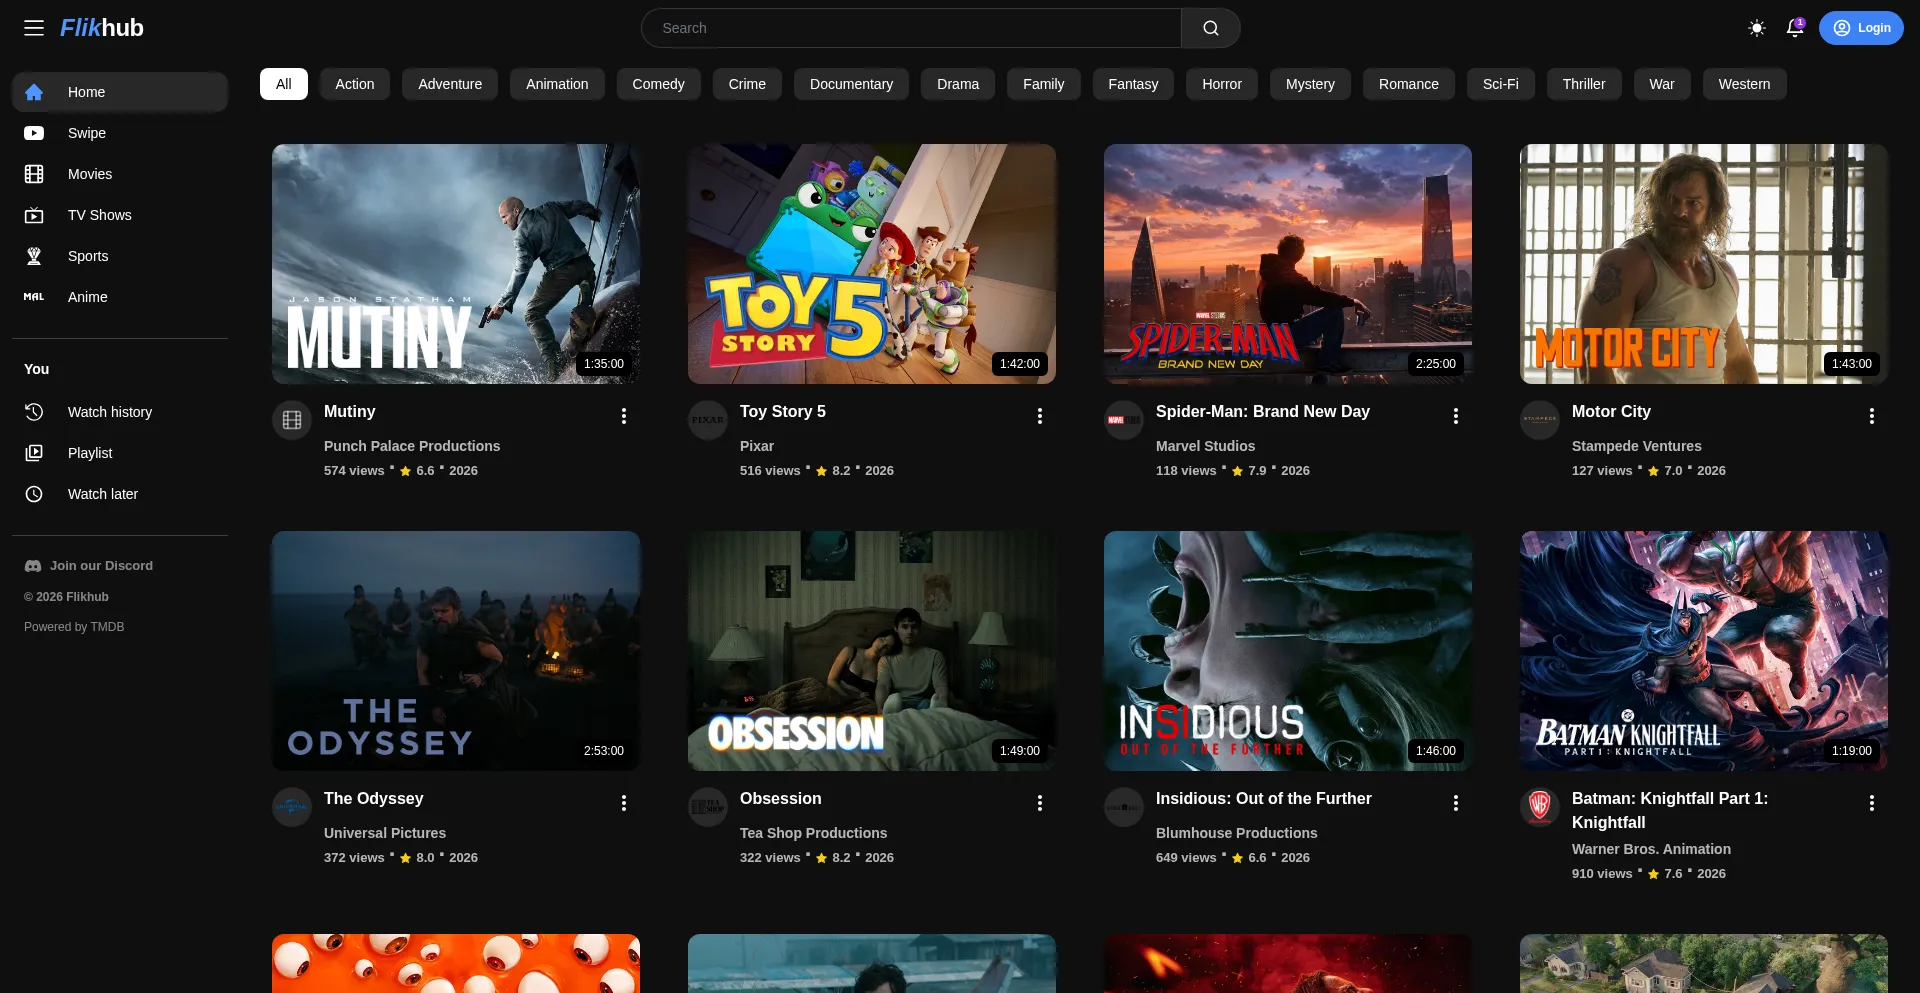This screenshot has width=1920, height=993.
Task: Open Playlist in the sidebar
Action: click(x=120, y=453)
